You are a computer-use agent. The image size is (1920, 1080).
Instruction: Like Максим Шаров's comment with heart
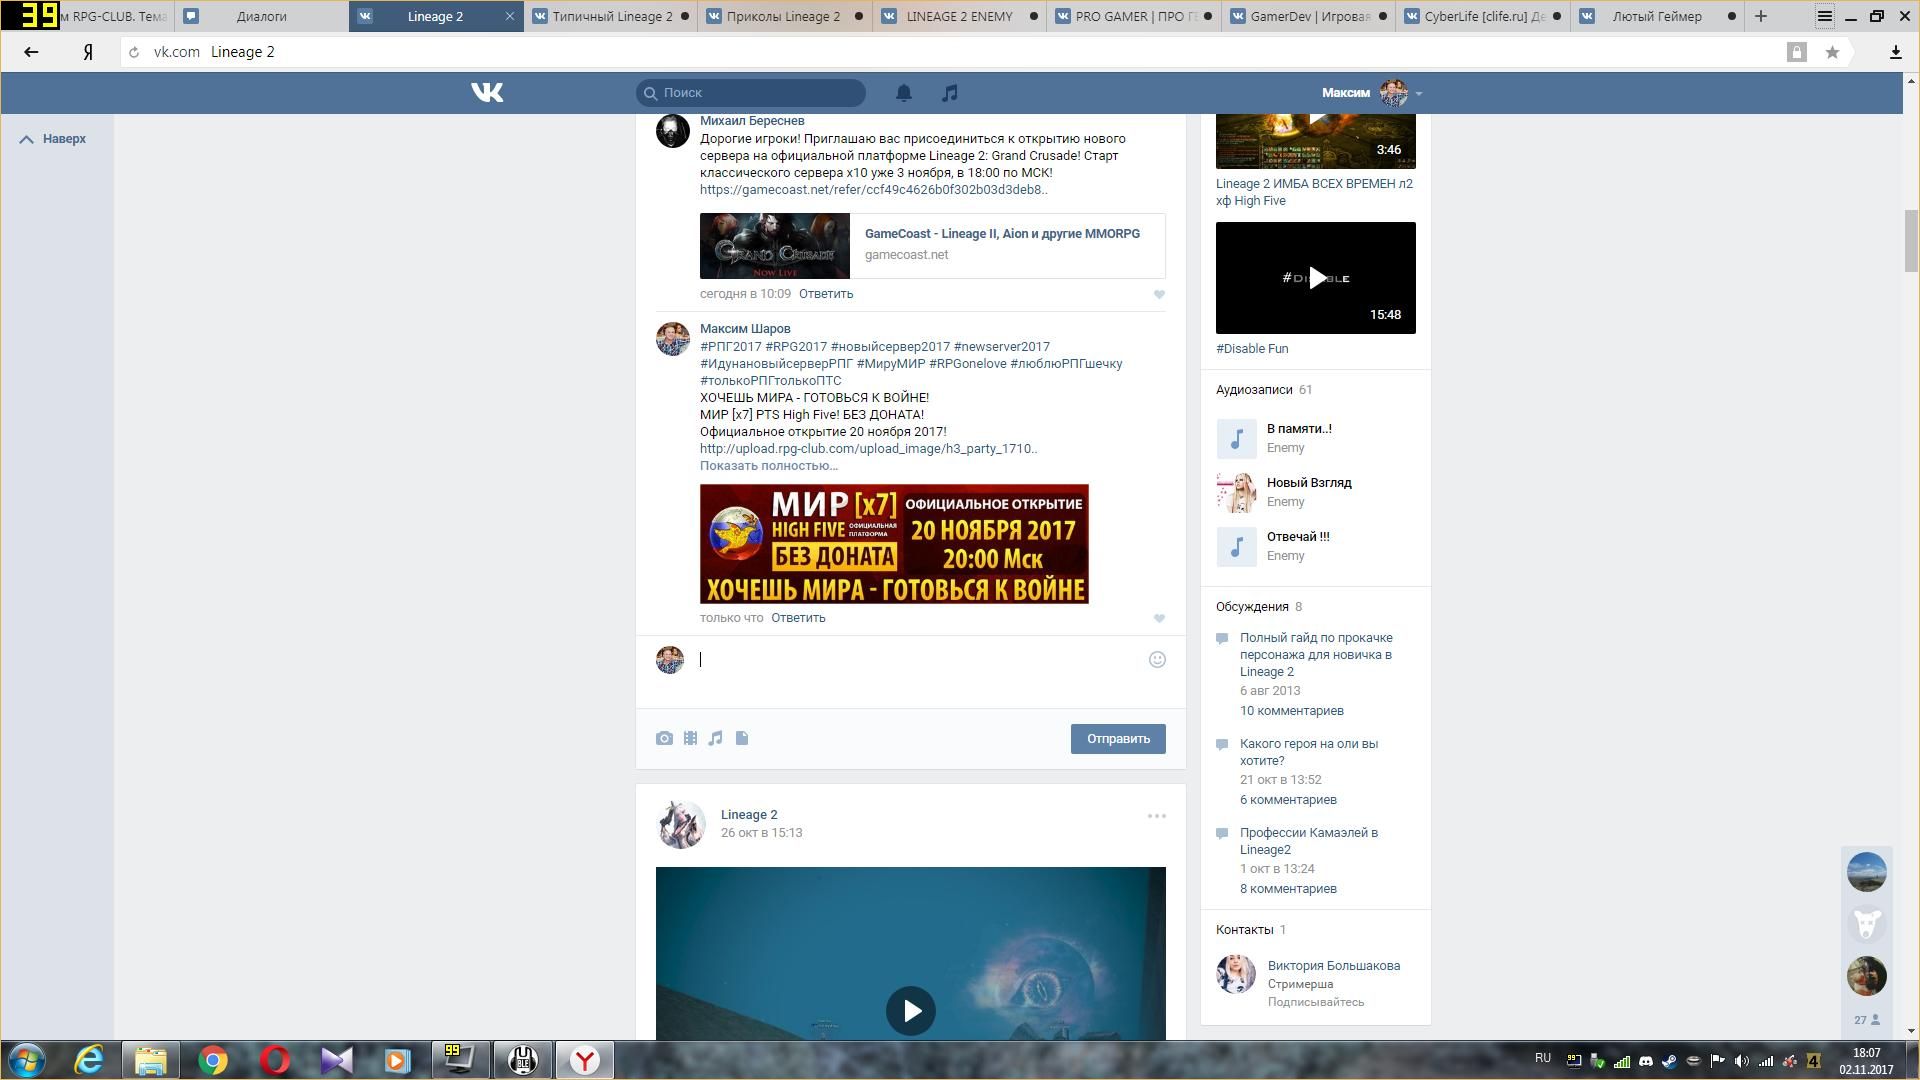(1159, 619)
